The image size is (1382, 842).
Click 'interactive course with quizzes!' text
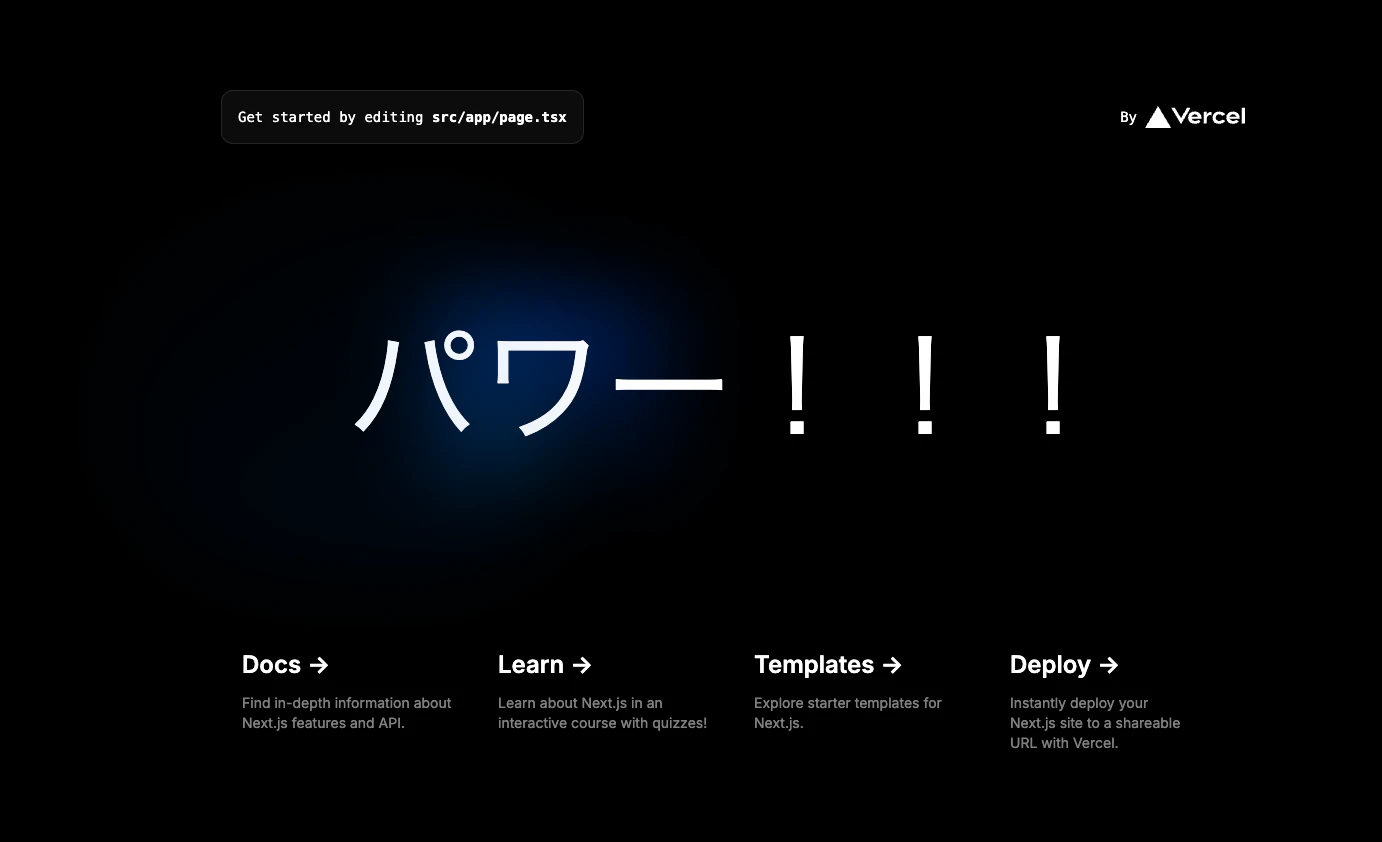(602, 723)
